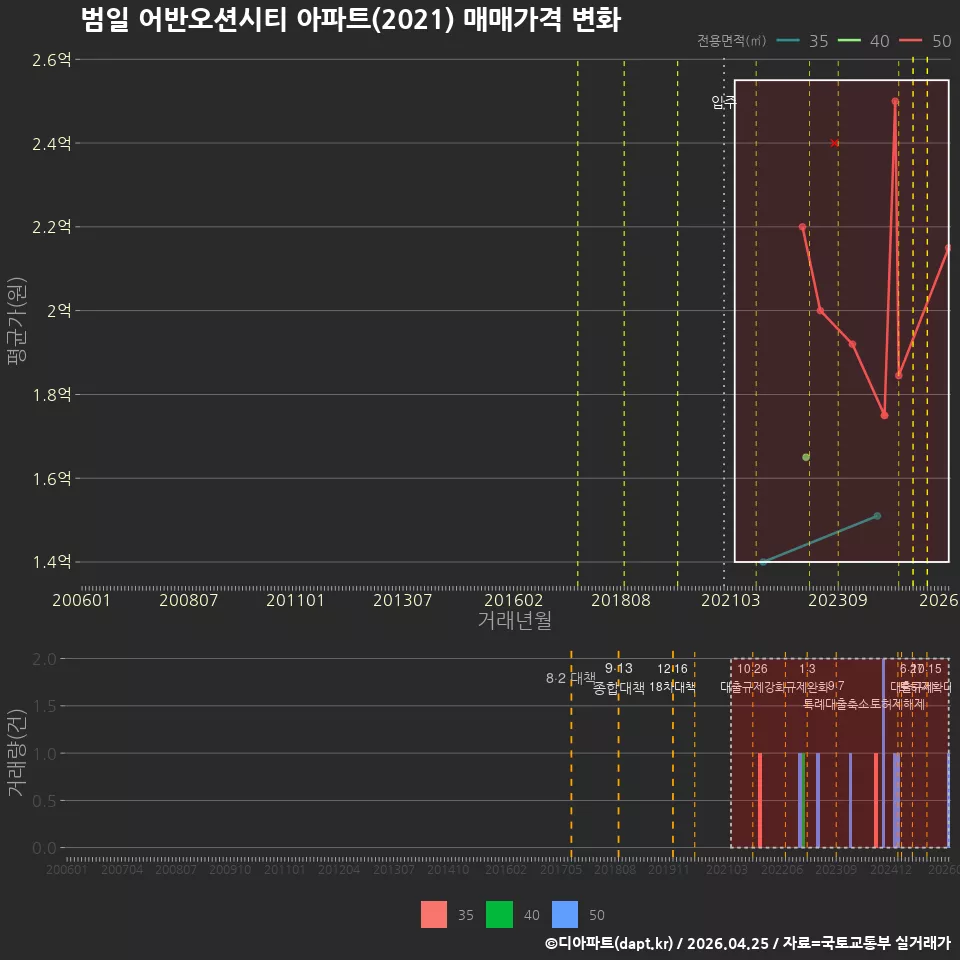Click the 0.5 volume axis label

click(44, 801)
